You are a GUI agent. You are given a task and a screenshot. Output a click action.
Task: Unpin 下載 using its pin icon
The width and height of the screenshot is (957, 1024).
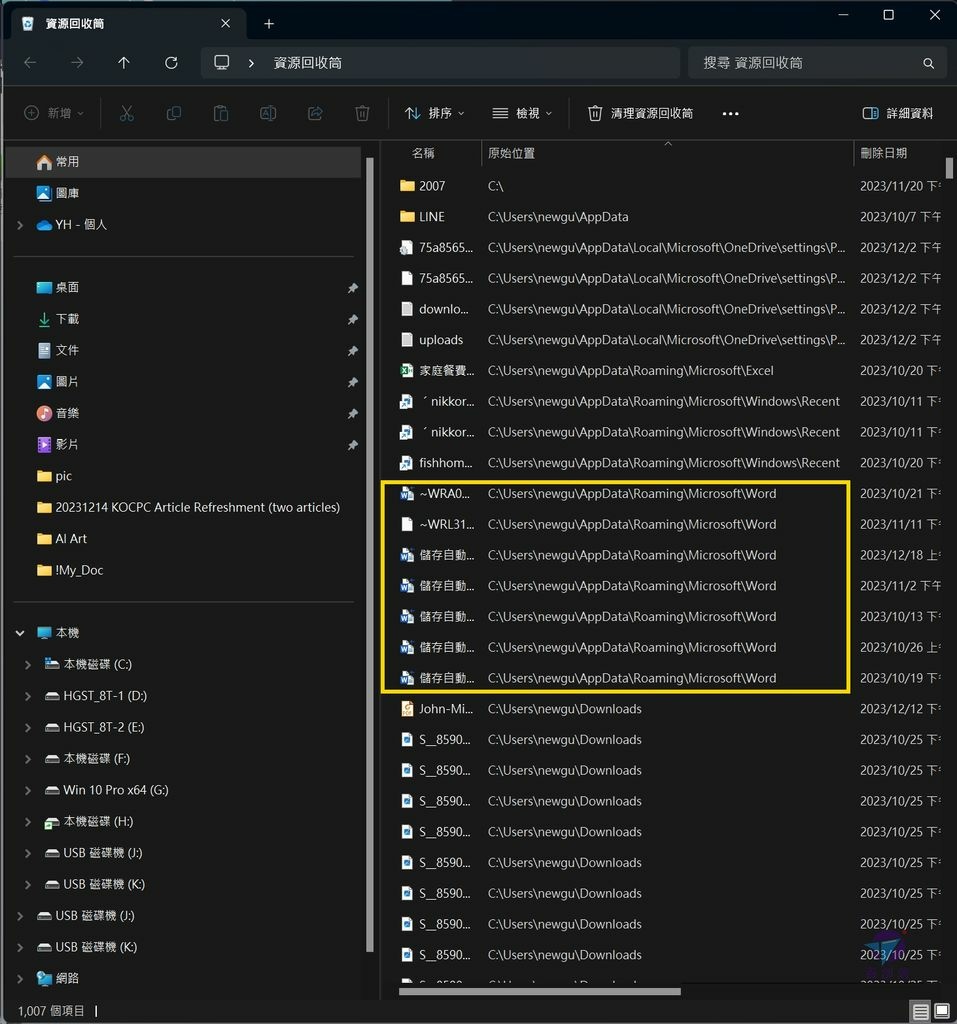(353, 319)
